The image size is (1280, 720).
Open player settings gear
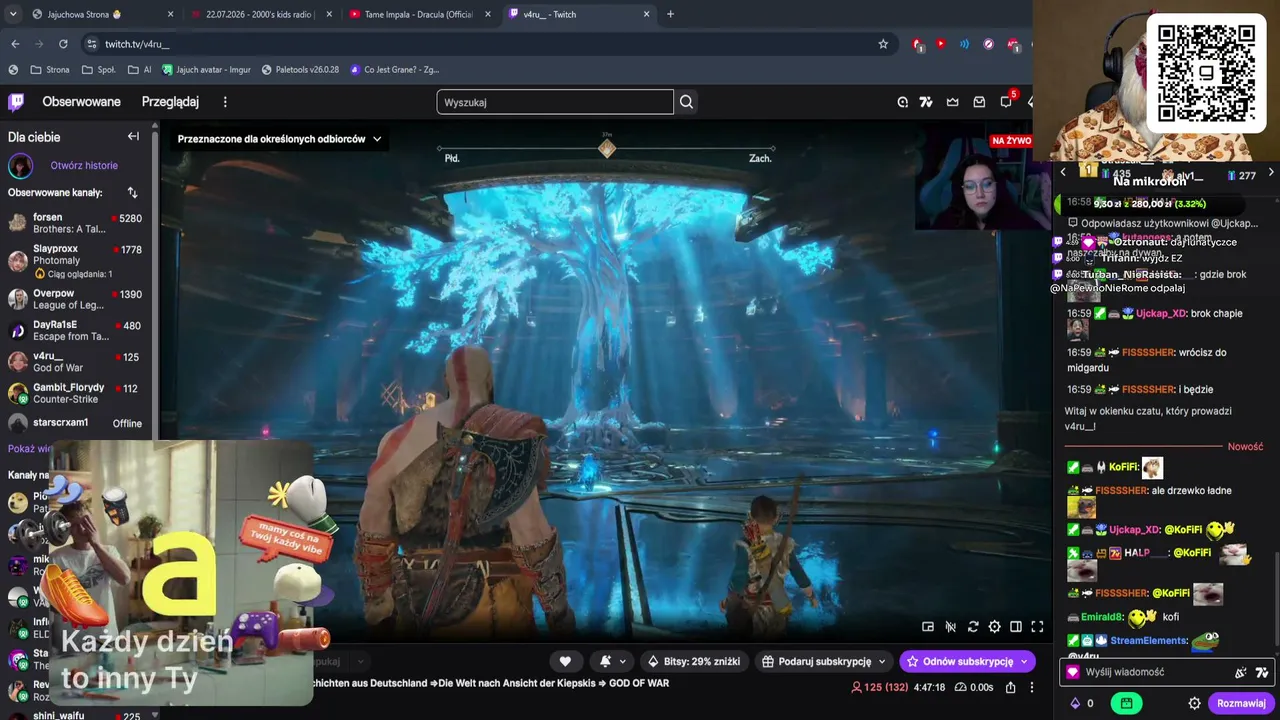click(x=994, y=627)
